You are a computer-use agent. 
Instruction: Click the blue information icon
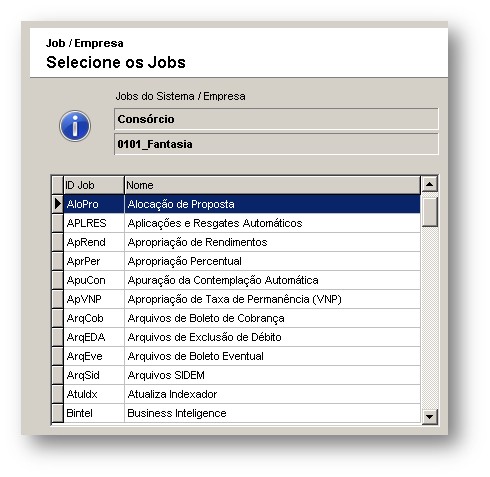[x=75, y=126]
